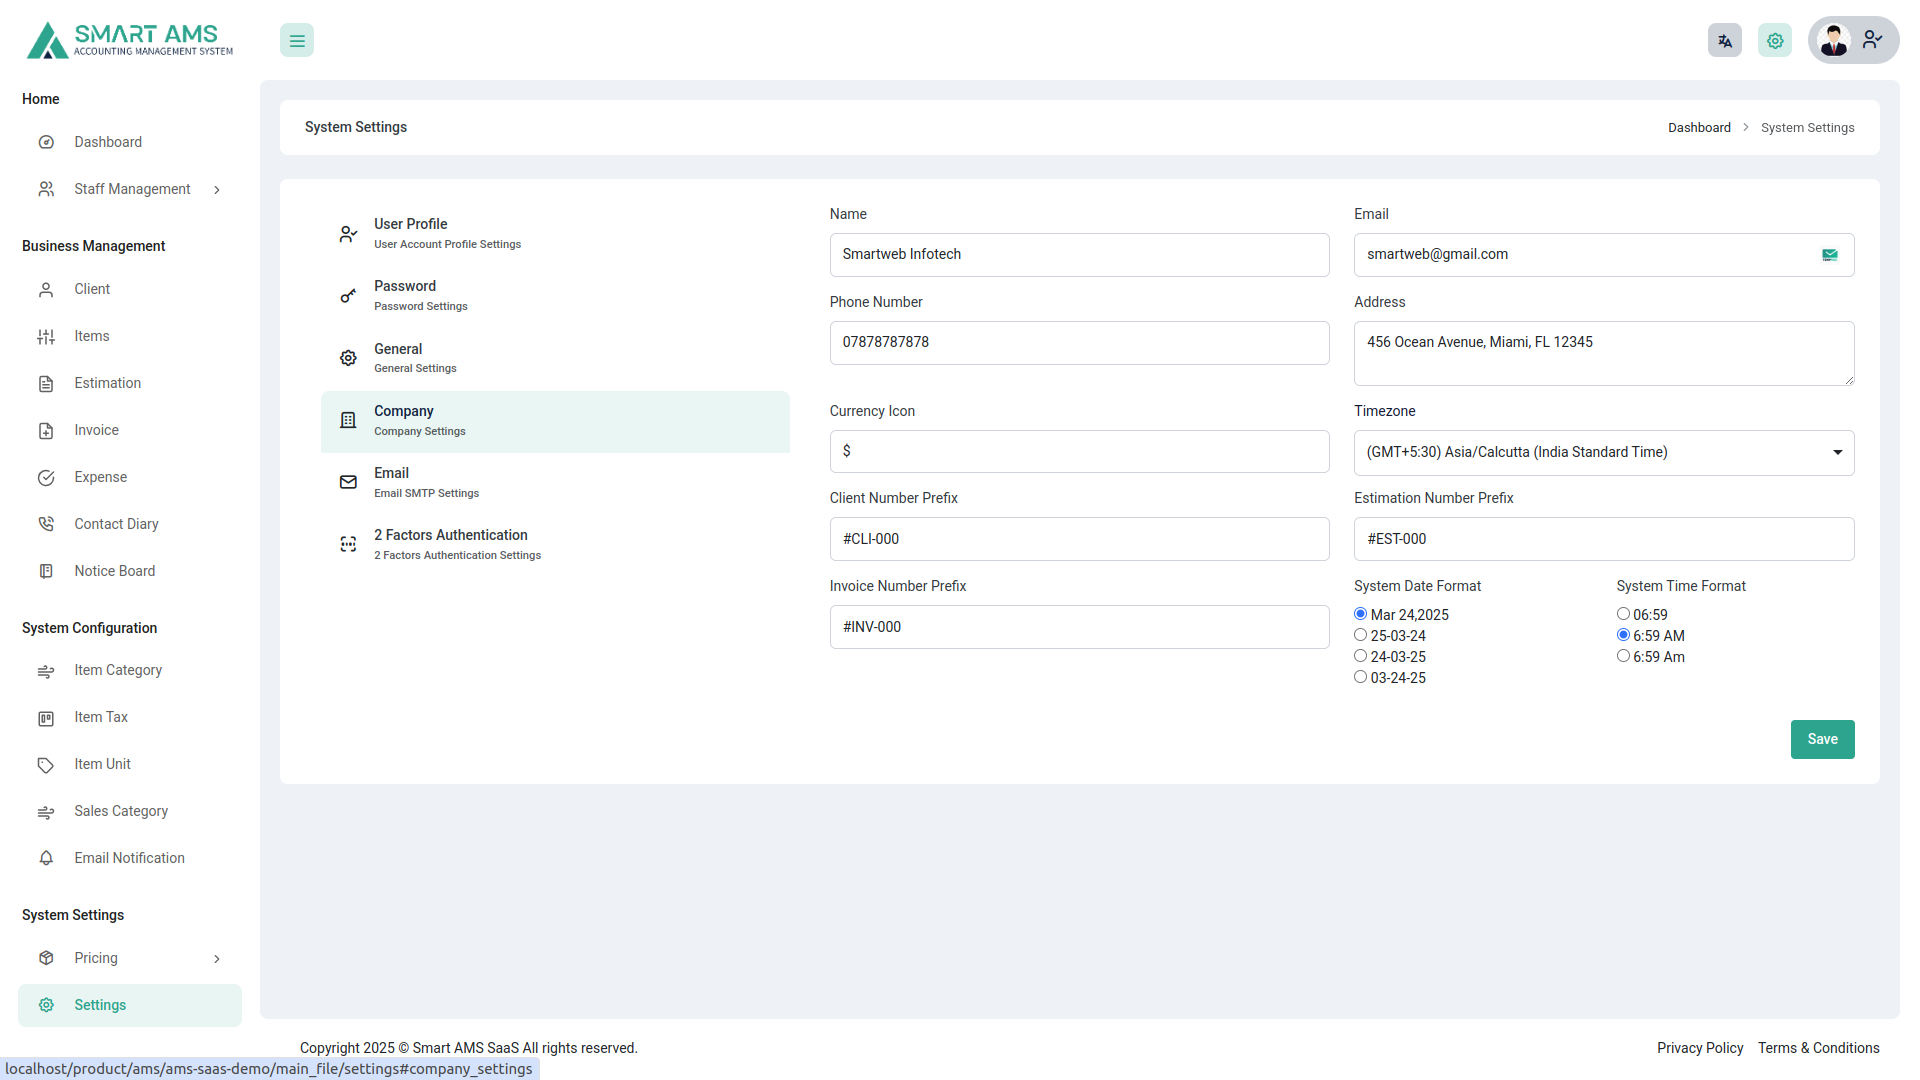Click the envelope icon inside the Email field
This screenshot has height=1080, width=1920.
(1830, 255)
